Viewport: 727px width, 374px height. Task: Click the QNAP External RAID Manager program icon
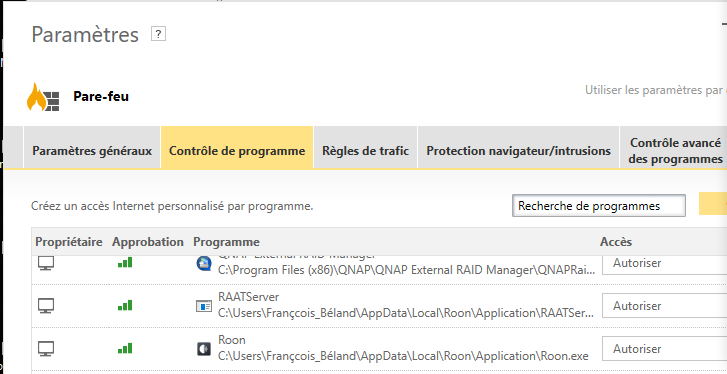click(x=204, y=263)
